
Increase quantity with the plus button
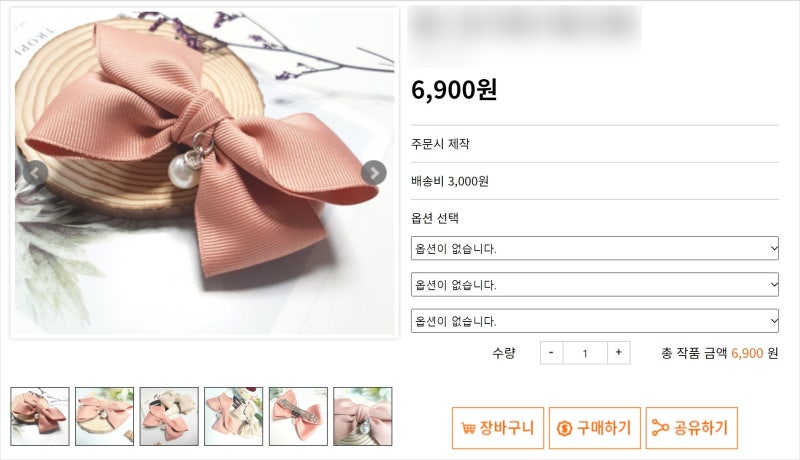click(618, 352)
